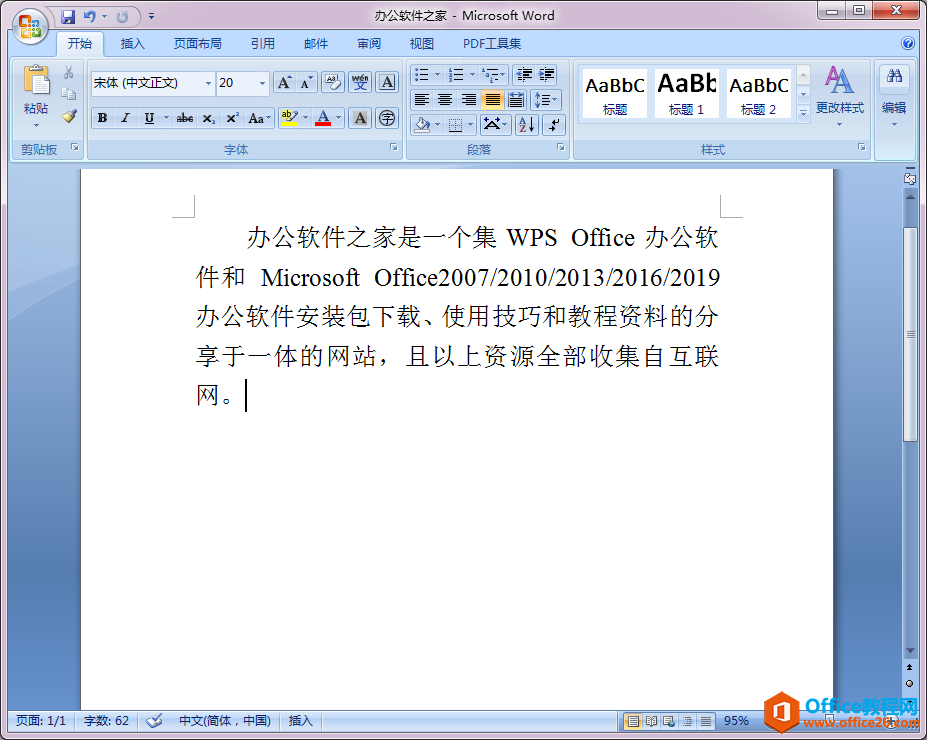Apply the red font color
This screenshot has height=740, width=927.
click(x=323, y=118)
